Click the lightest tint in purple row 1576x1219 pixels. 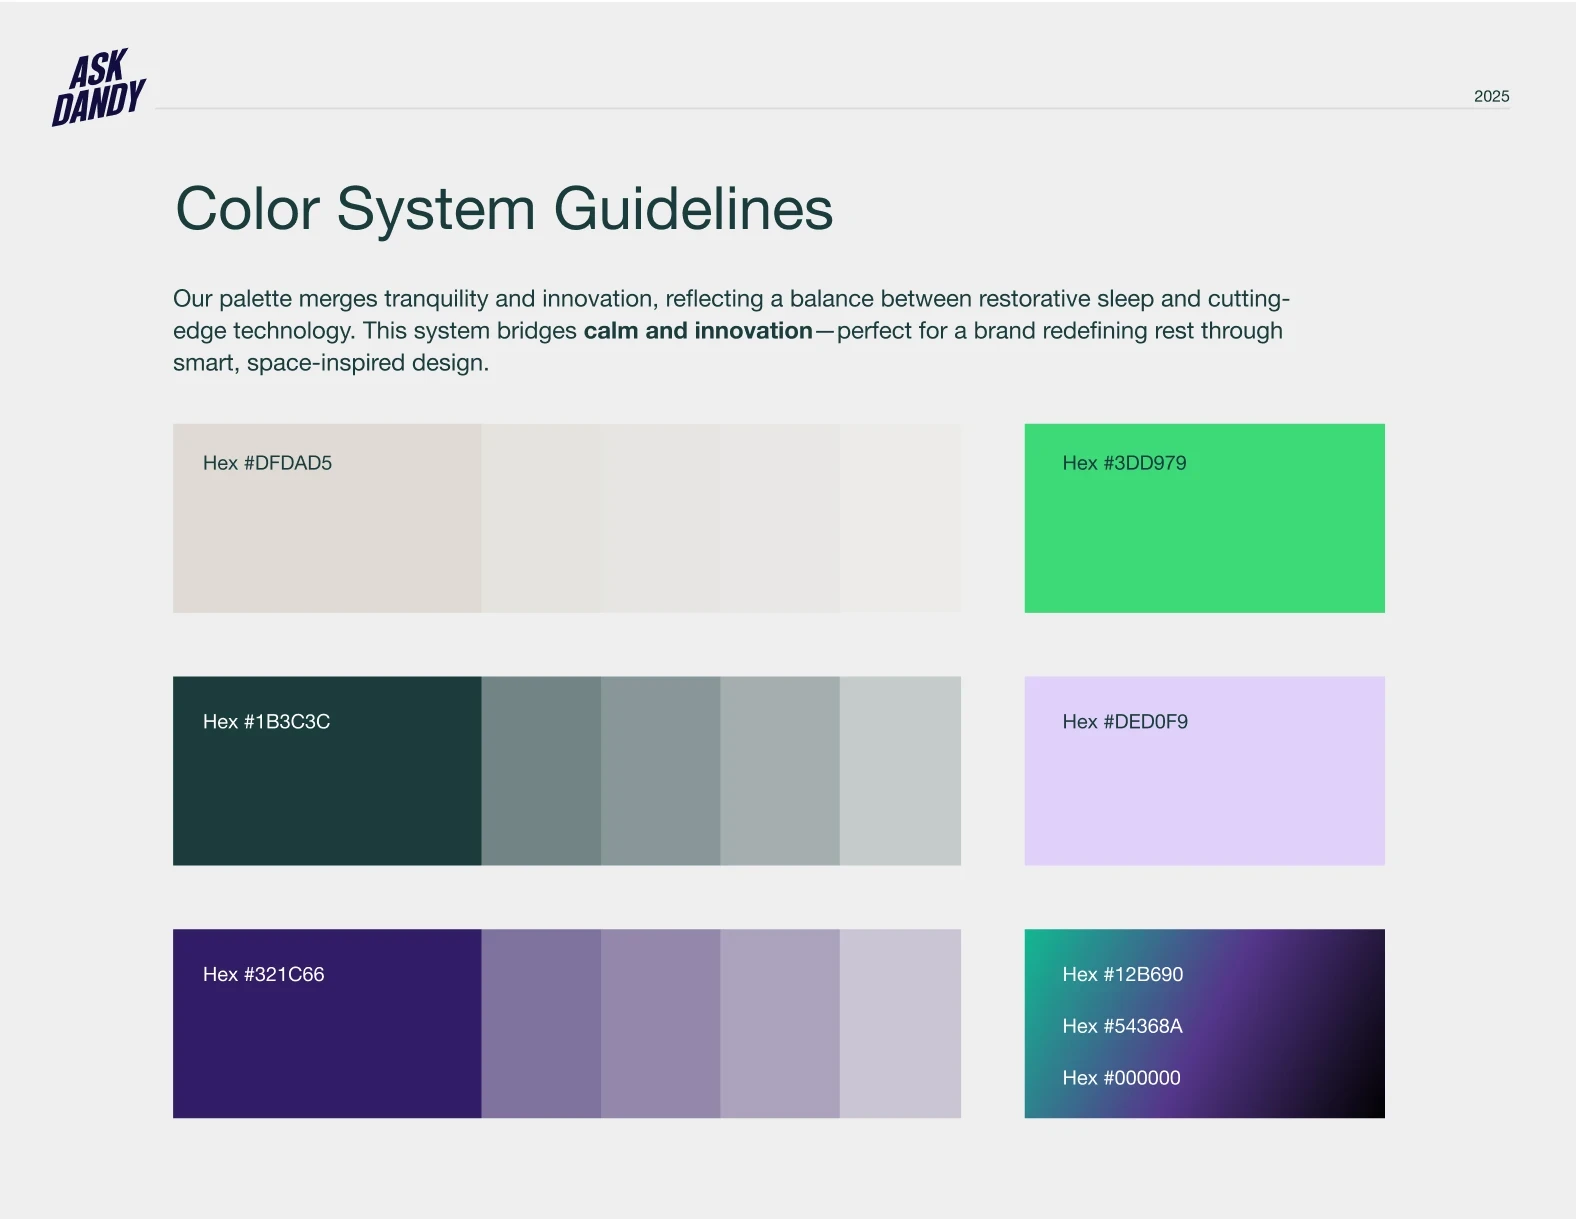(x=900, y=1023)
